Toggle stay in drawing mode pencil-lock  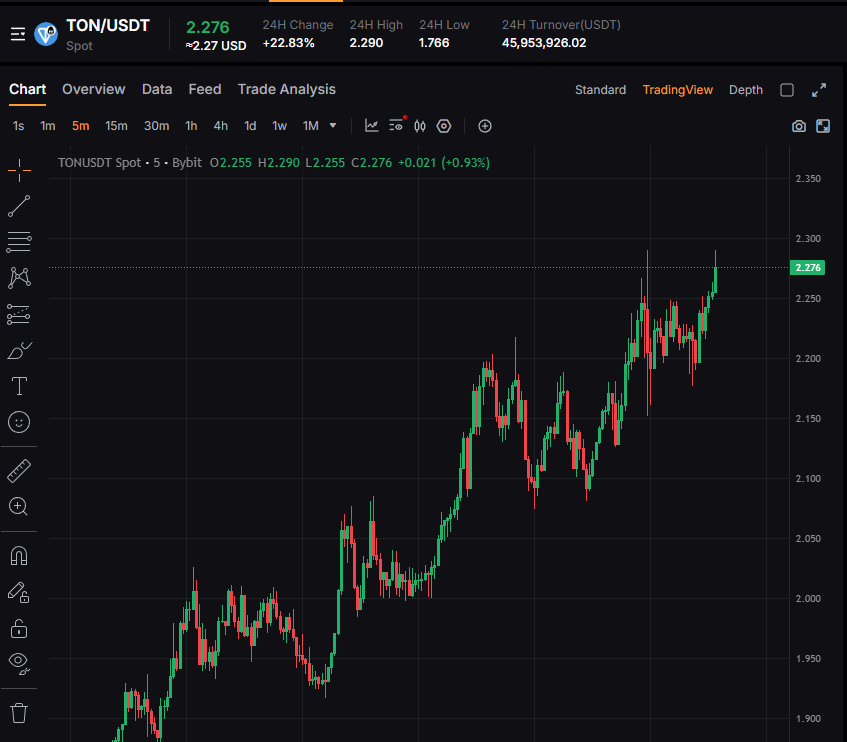click(19, 592)
